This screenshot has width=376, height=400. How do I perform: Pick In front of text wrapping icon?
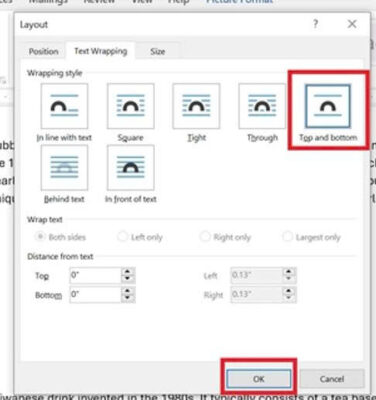131,167
